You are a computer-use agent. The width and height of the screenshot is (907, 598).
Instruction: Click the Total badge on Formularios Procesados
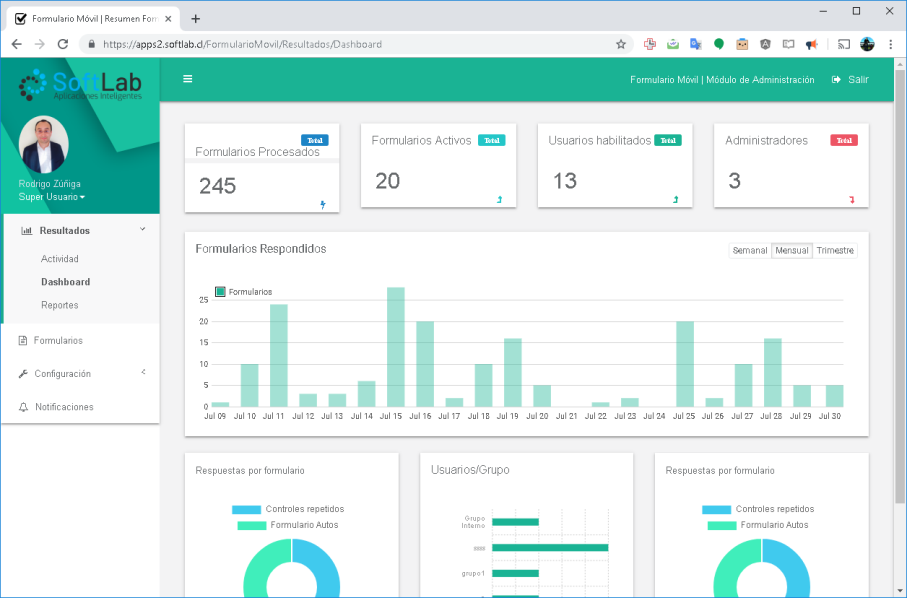coord(315,140)
